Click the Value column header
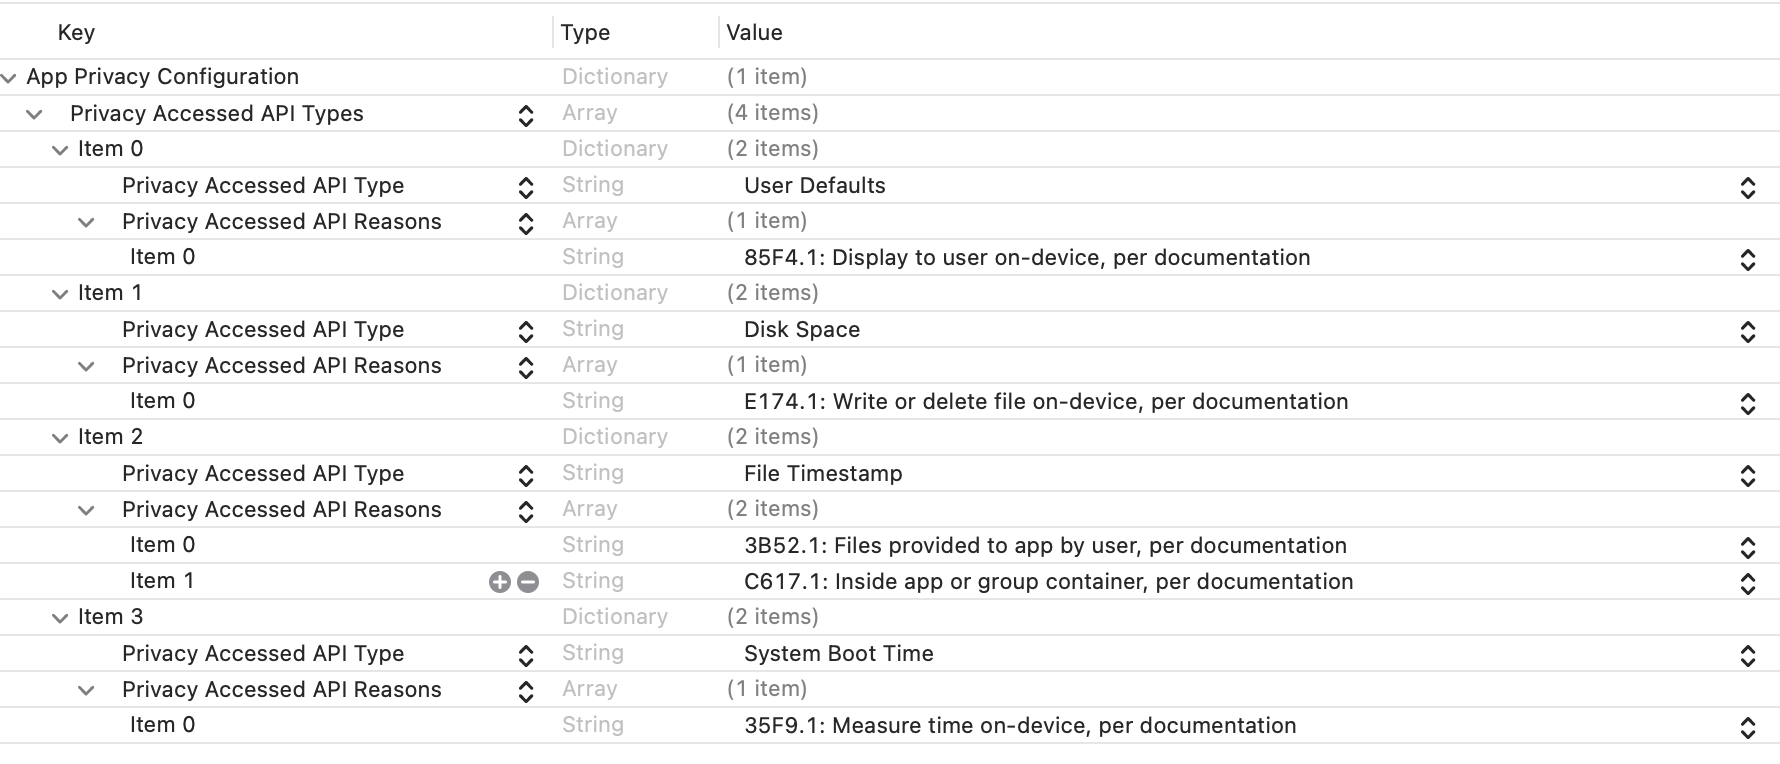The height and width of the screenshot is (764, 1780). point(754,33)
